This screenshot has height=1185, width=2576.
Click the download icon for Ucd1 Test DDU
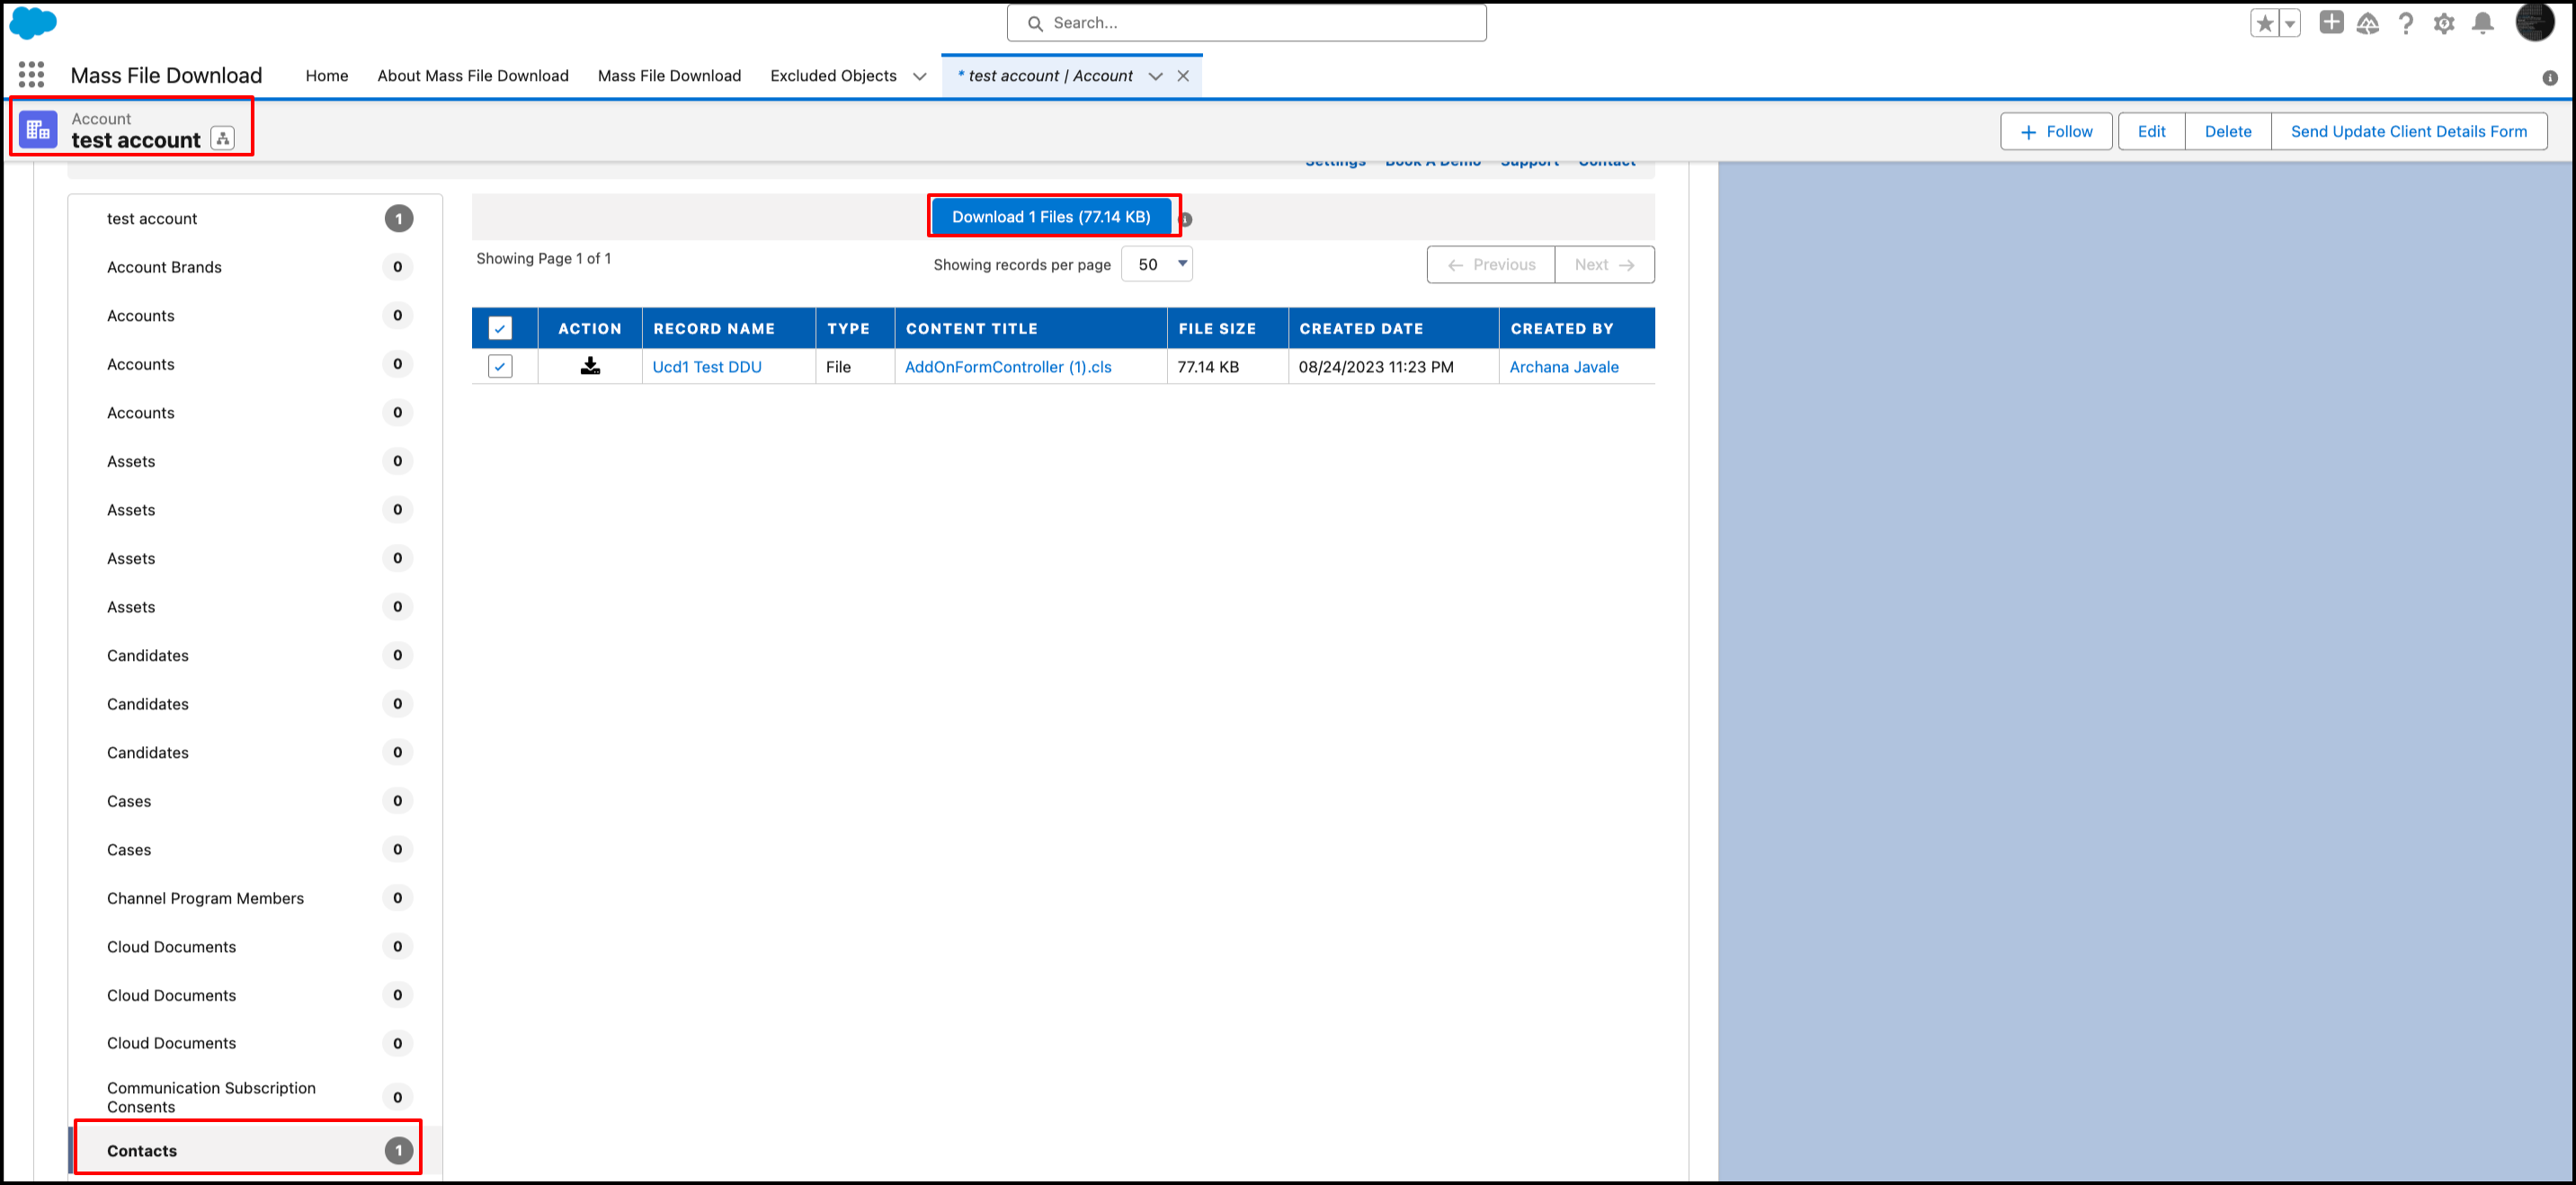(590, 366)
